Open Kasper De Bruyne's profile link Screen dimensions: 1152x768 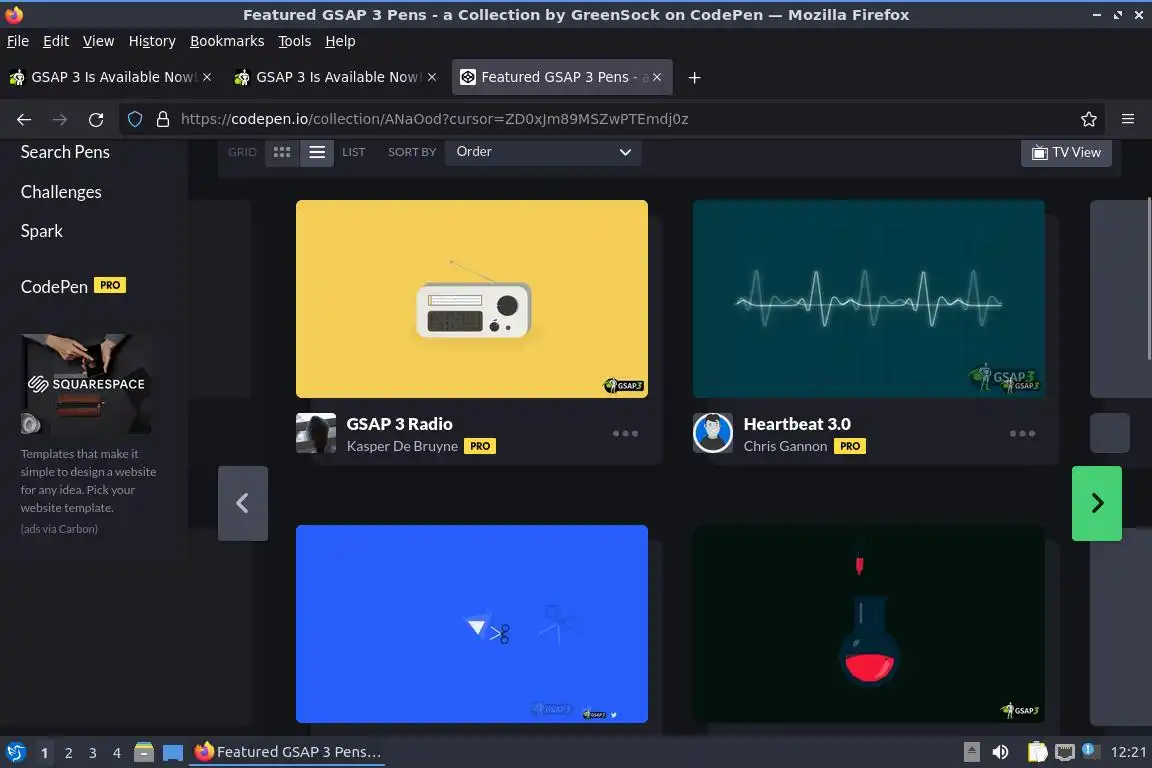pyautogui.click(x=402, y=446)
